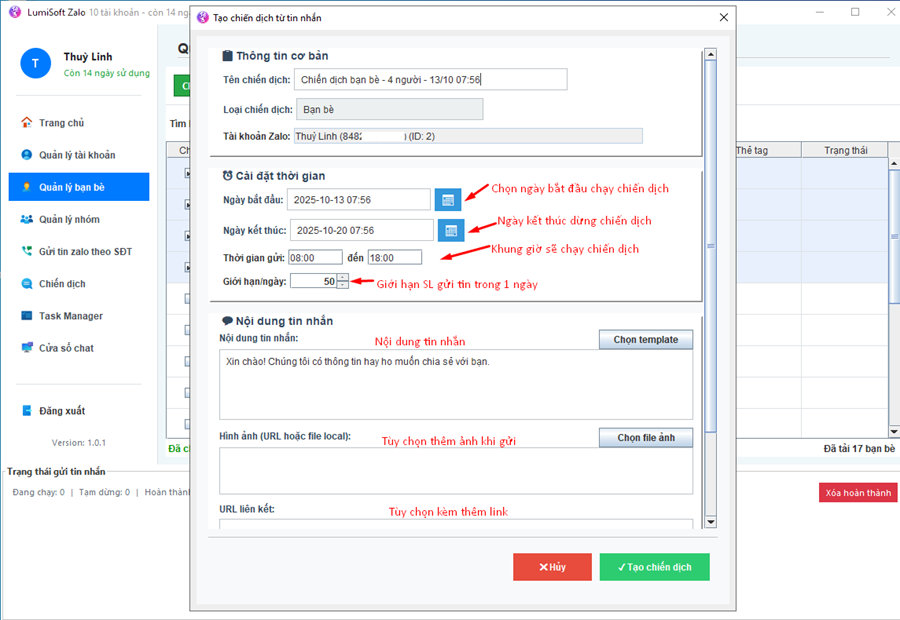
Task: Cancel the dialog with Hủy
Action: pos(552,567)
